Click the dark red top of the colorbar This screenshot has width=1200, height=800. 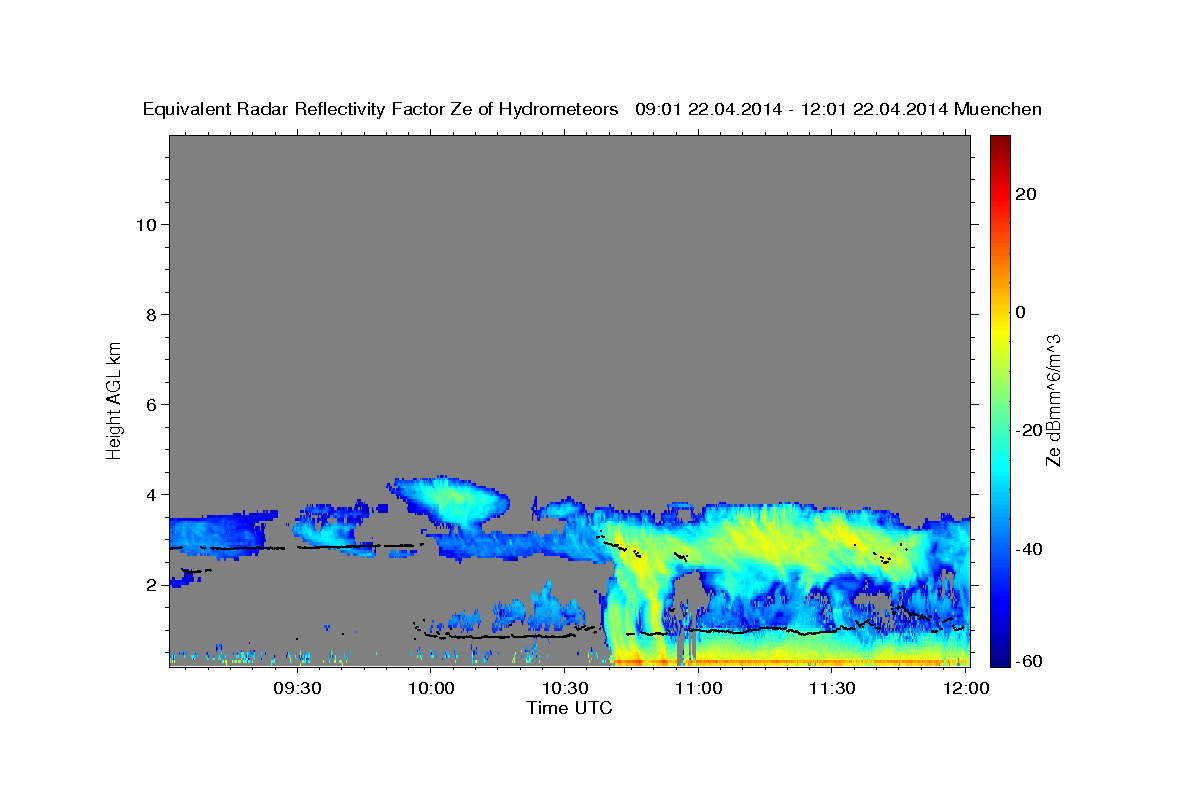pos(1000,143)
